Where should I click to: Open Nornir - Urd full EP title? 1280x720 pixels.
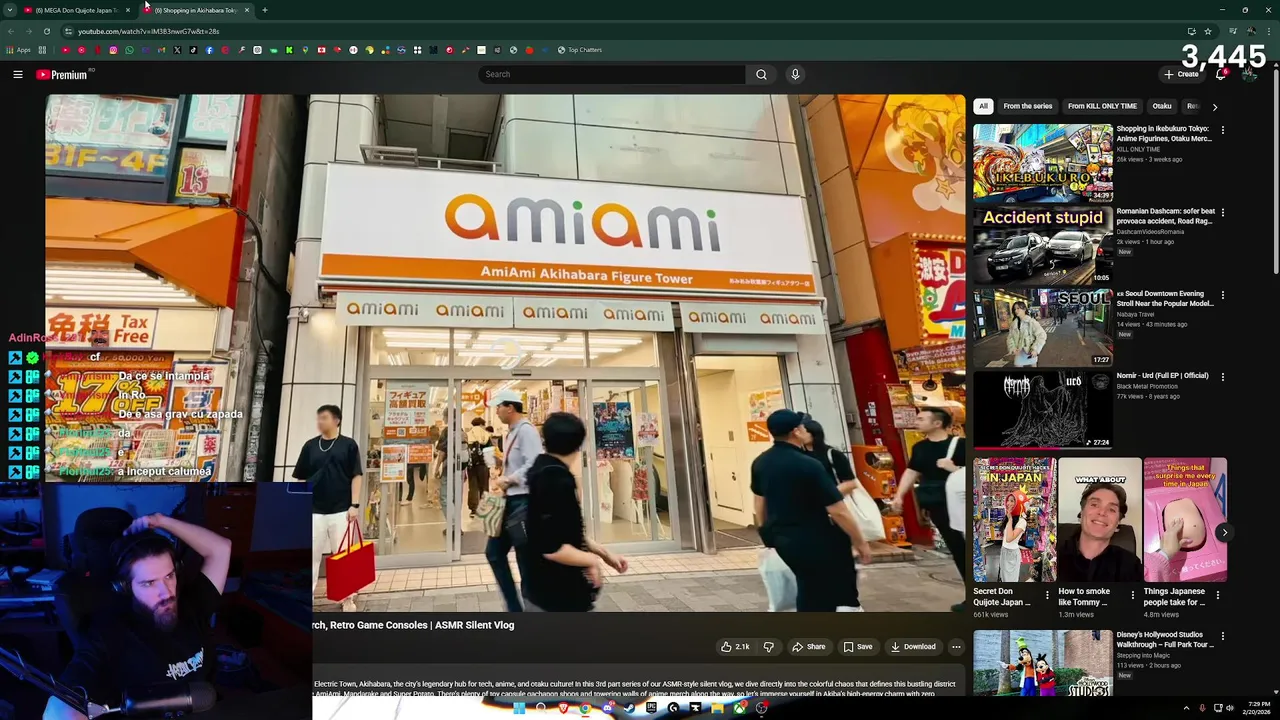coord(1163,376)
